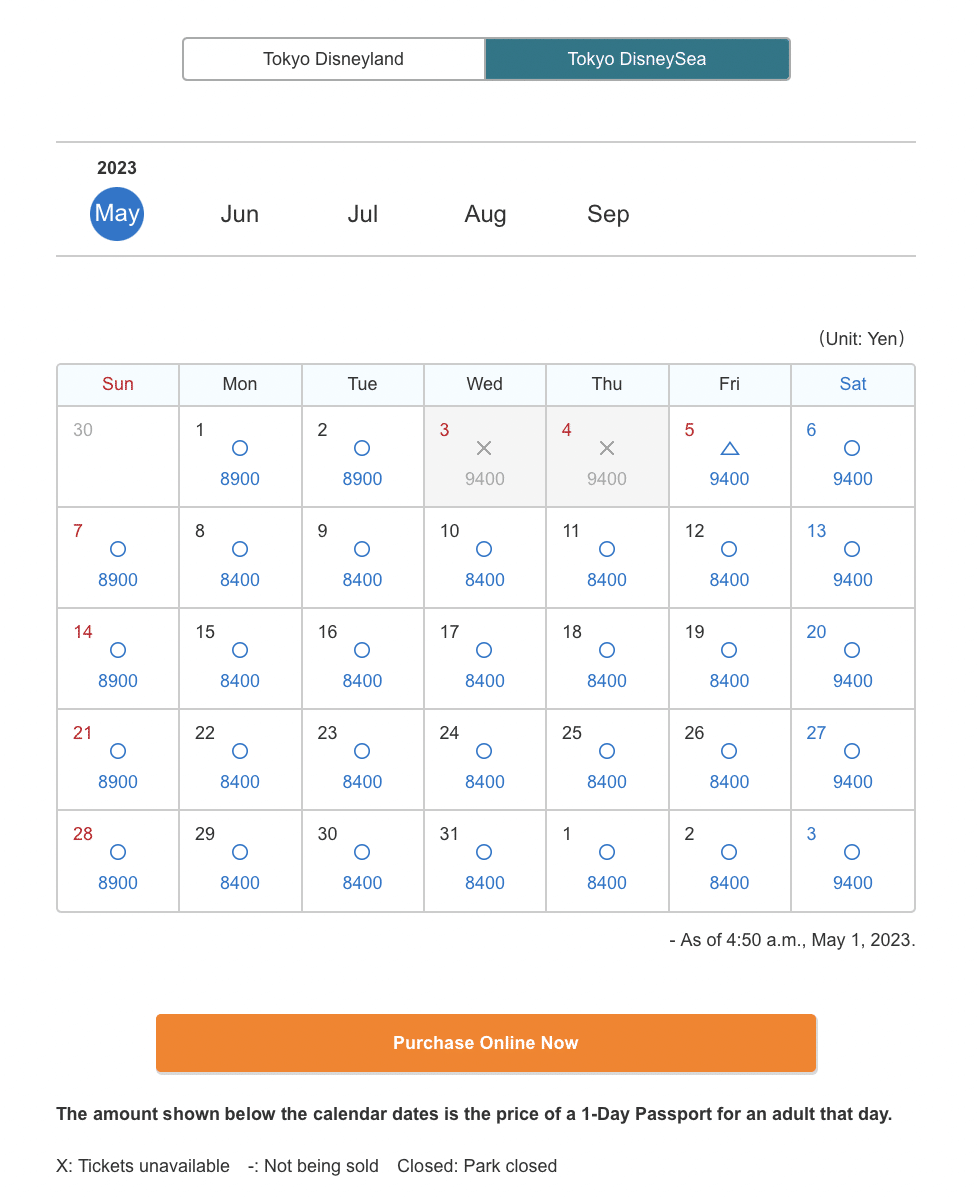The image size is (978, 1200).
Task: Choose the May 19 date number
Action: (x=695, y=632)
